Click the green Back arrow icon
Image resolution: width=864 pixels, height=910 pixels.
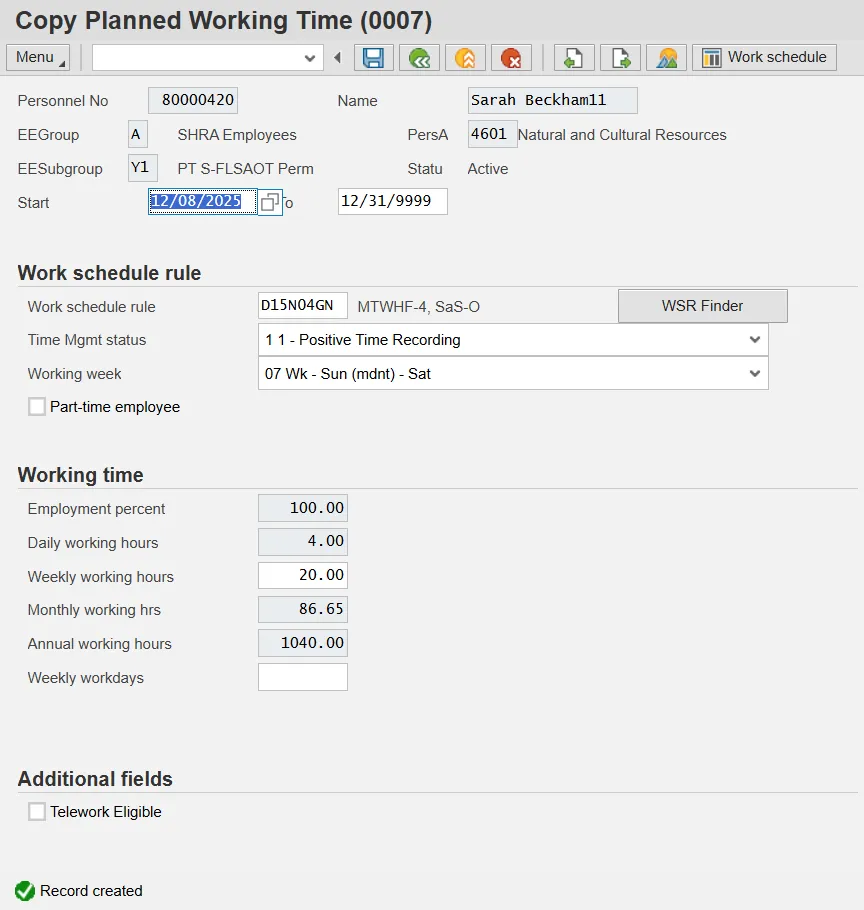click(420, 57)
